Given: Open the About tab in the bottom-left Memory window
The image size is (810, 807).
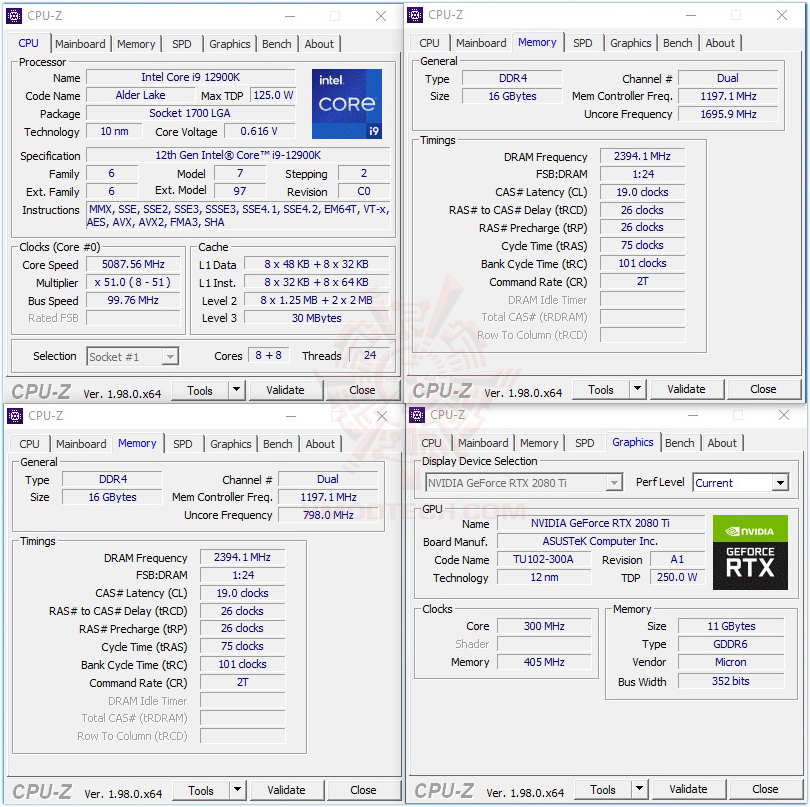Looking at the screenshot, I should (320, 444).
